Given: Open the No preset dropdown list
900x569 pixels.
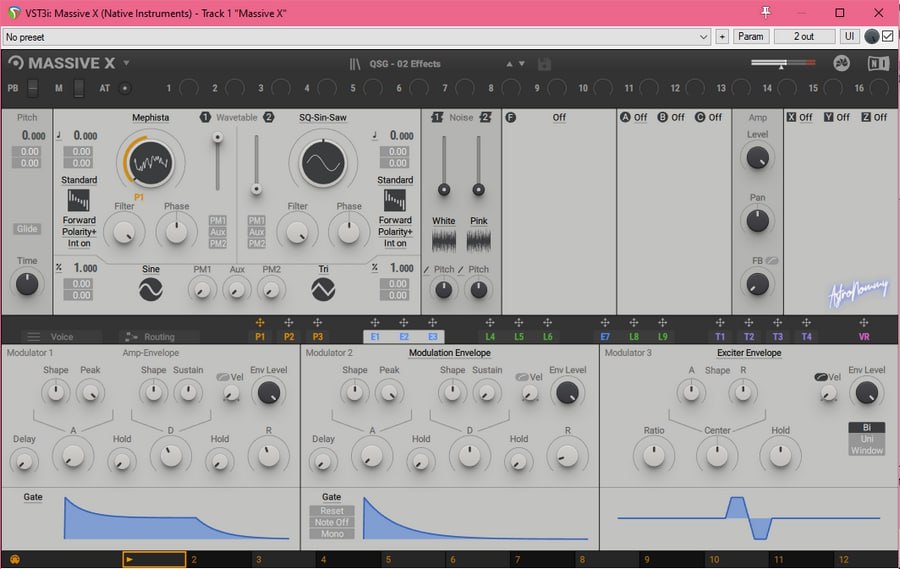Looking at the screenshot, I should click(704, 37).
